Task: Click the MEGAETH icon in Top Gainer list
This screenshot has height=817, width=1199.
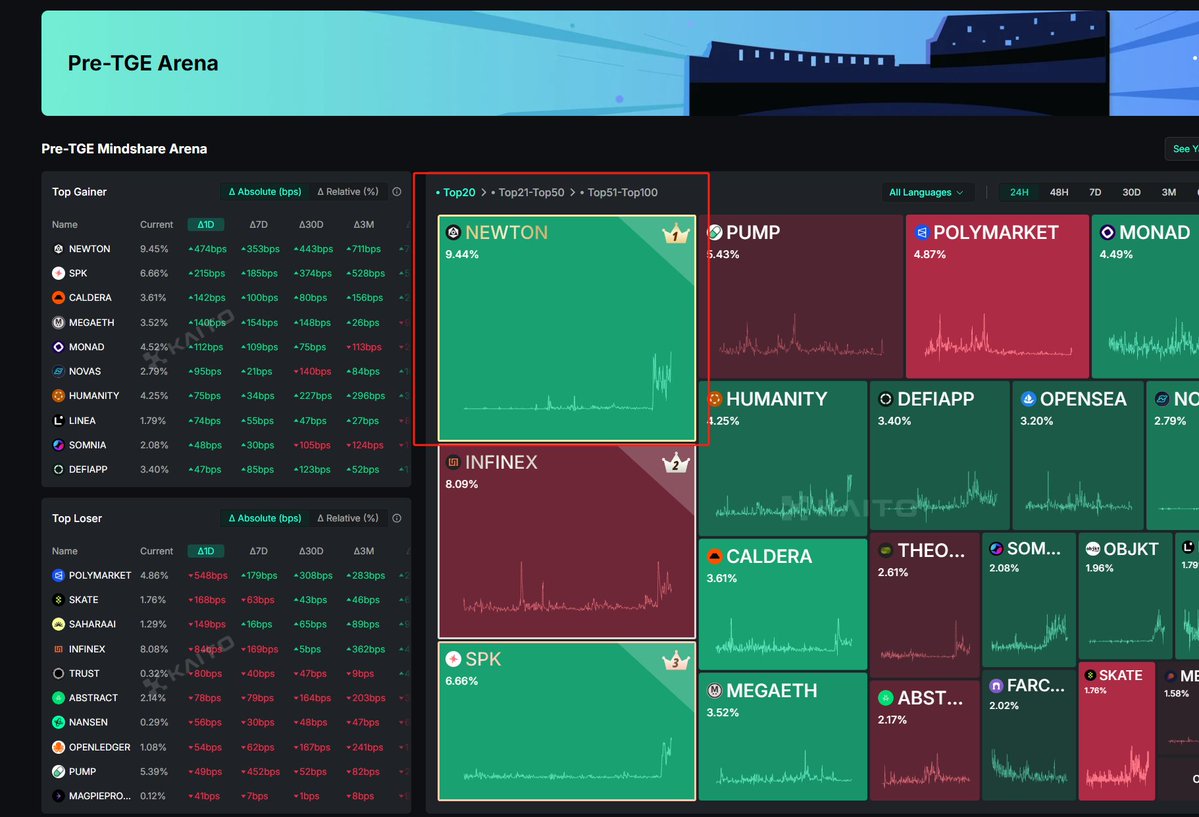Action: pyautogui.click(x=58, y=322)
